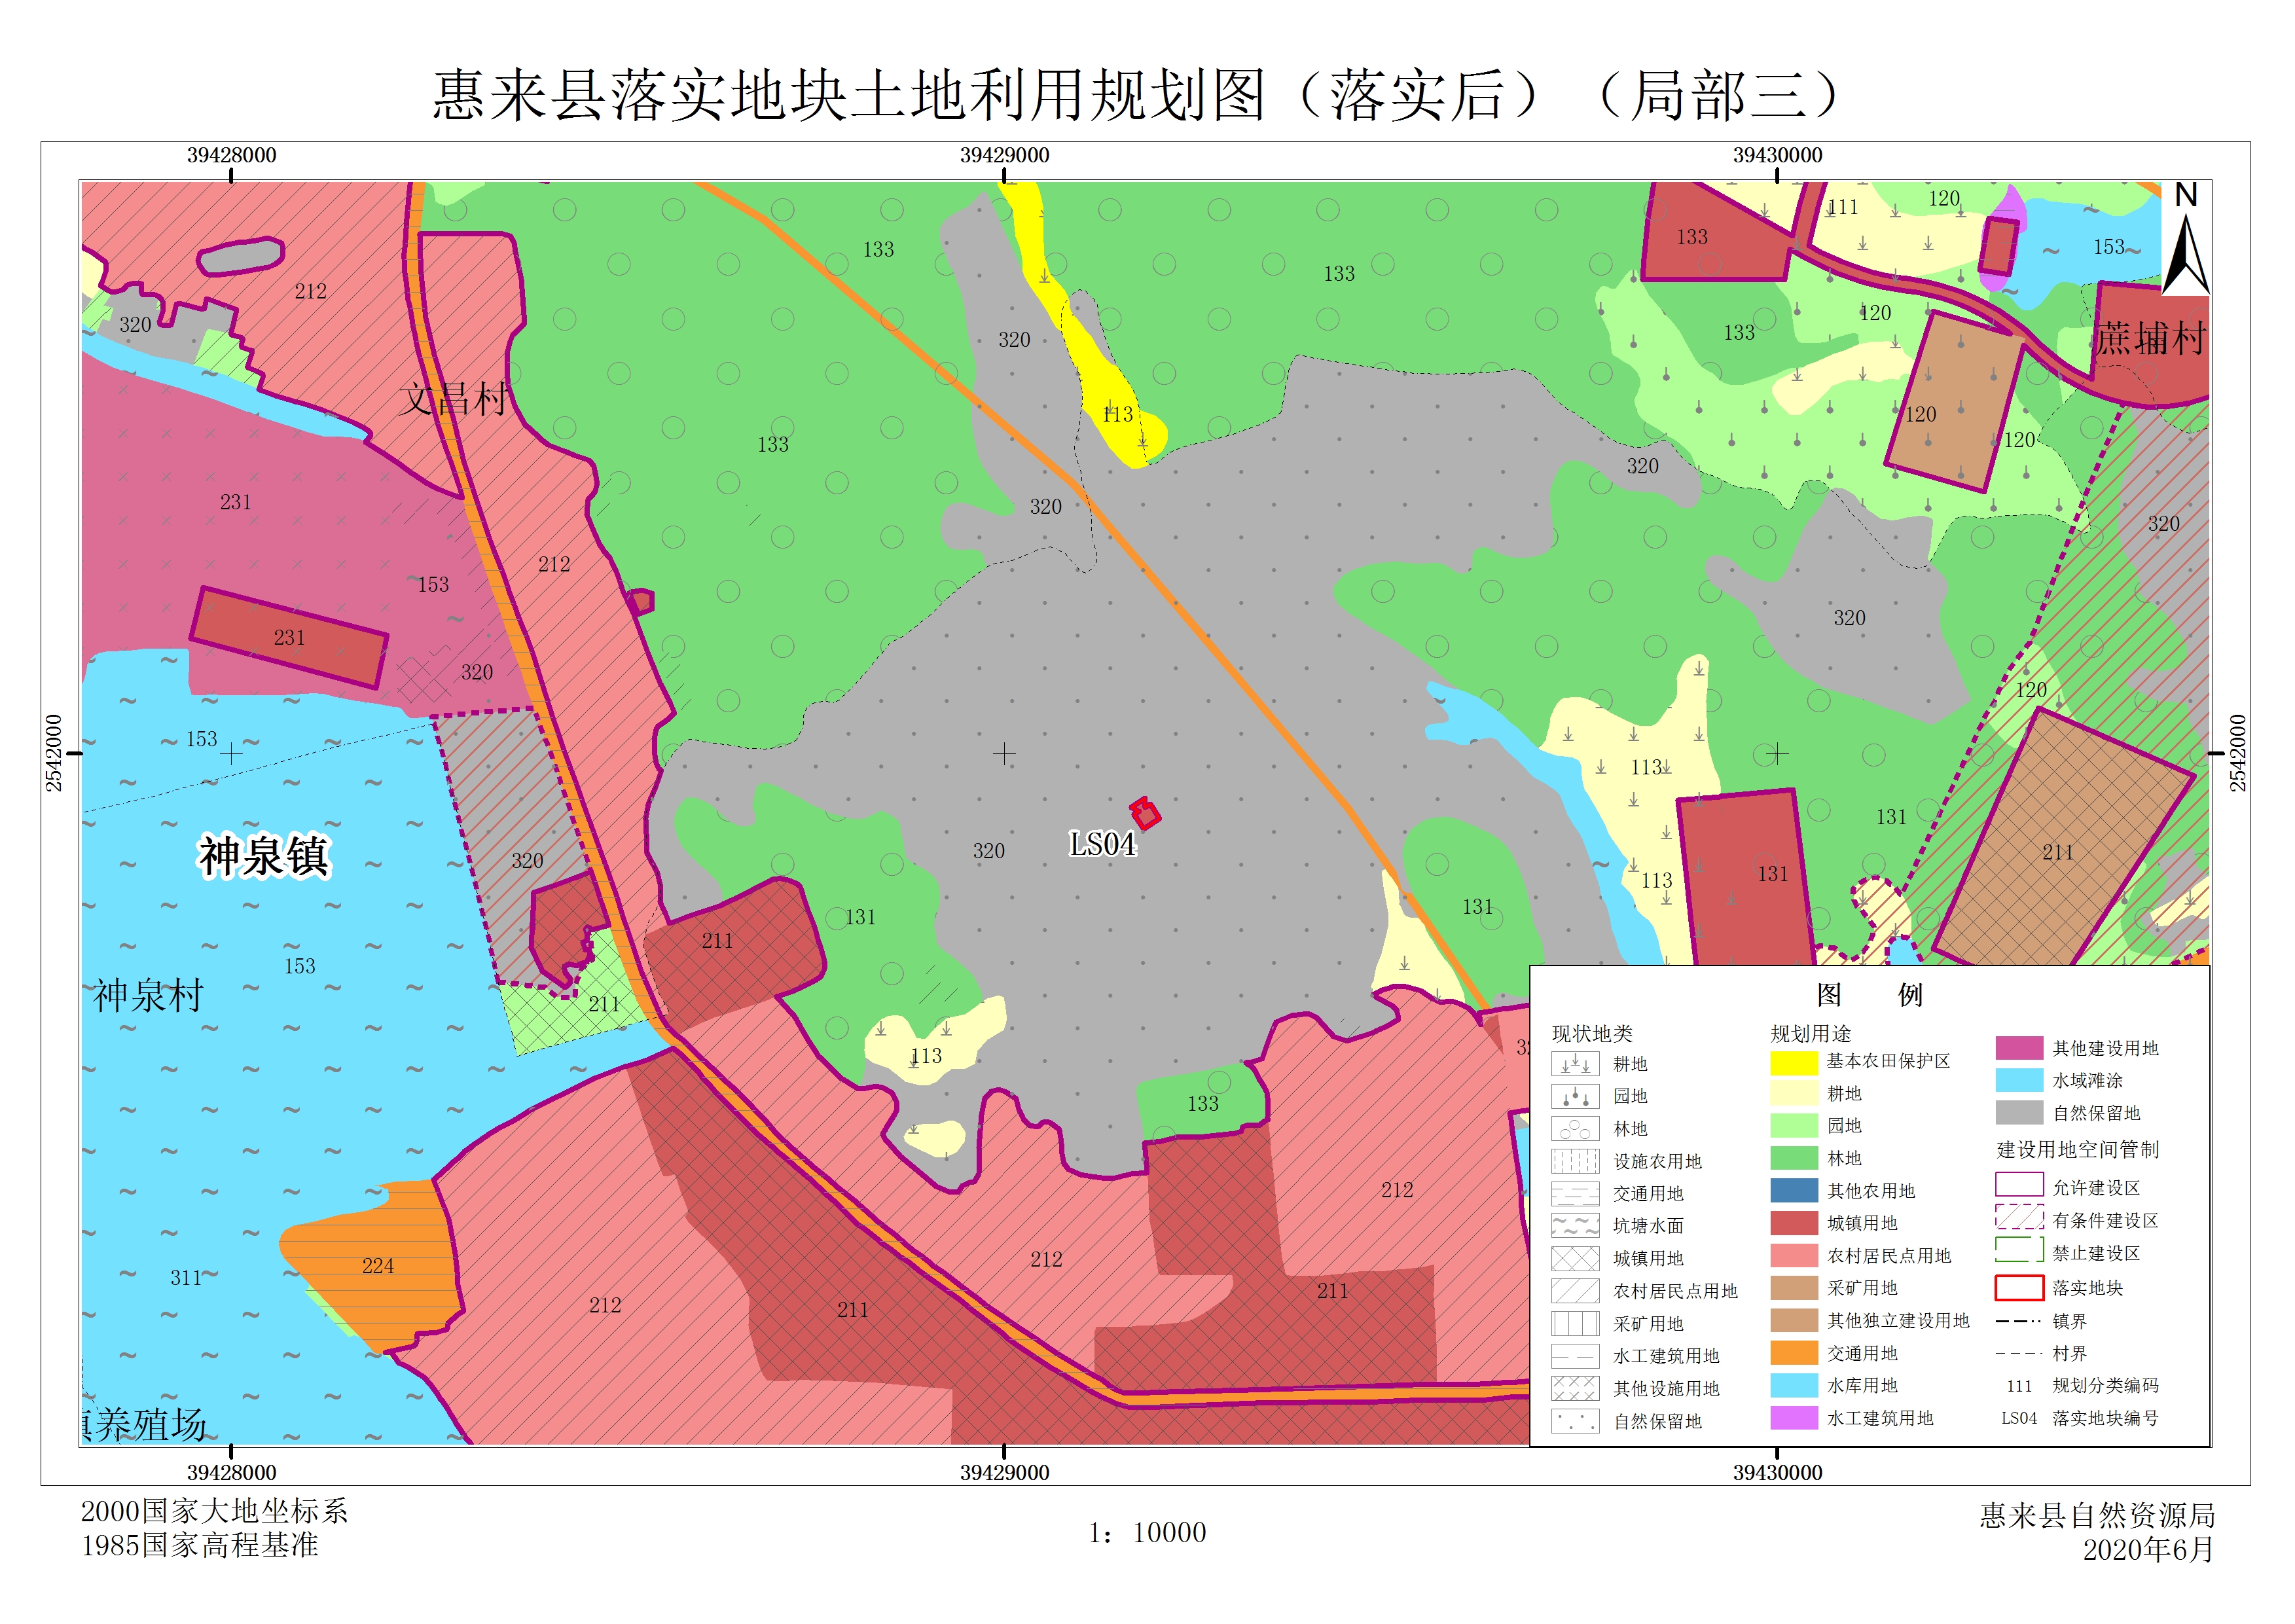Click the 规划分类编码 legend entry

coord(2106,1386)
